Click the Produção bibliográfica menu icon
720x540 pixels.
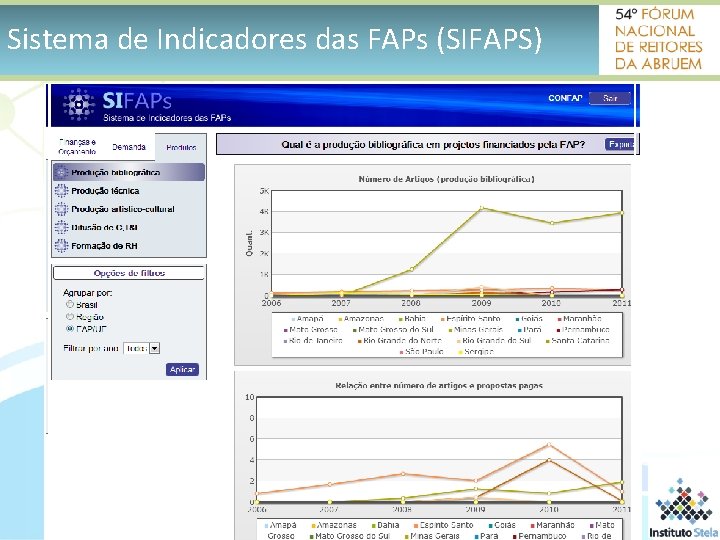click(61, 172)
